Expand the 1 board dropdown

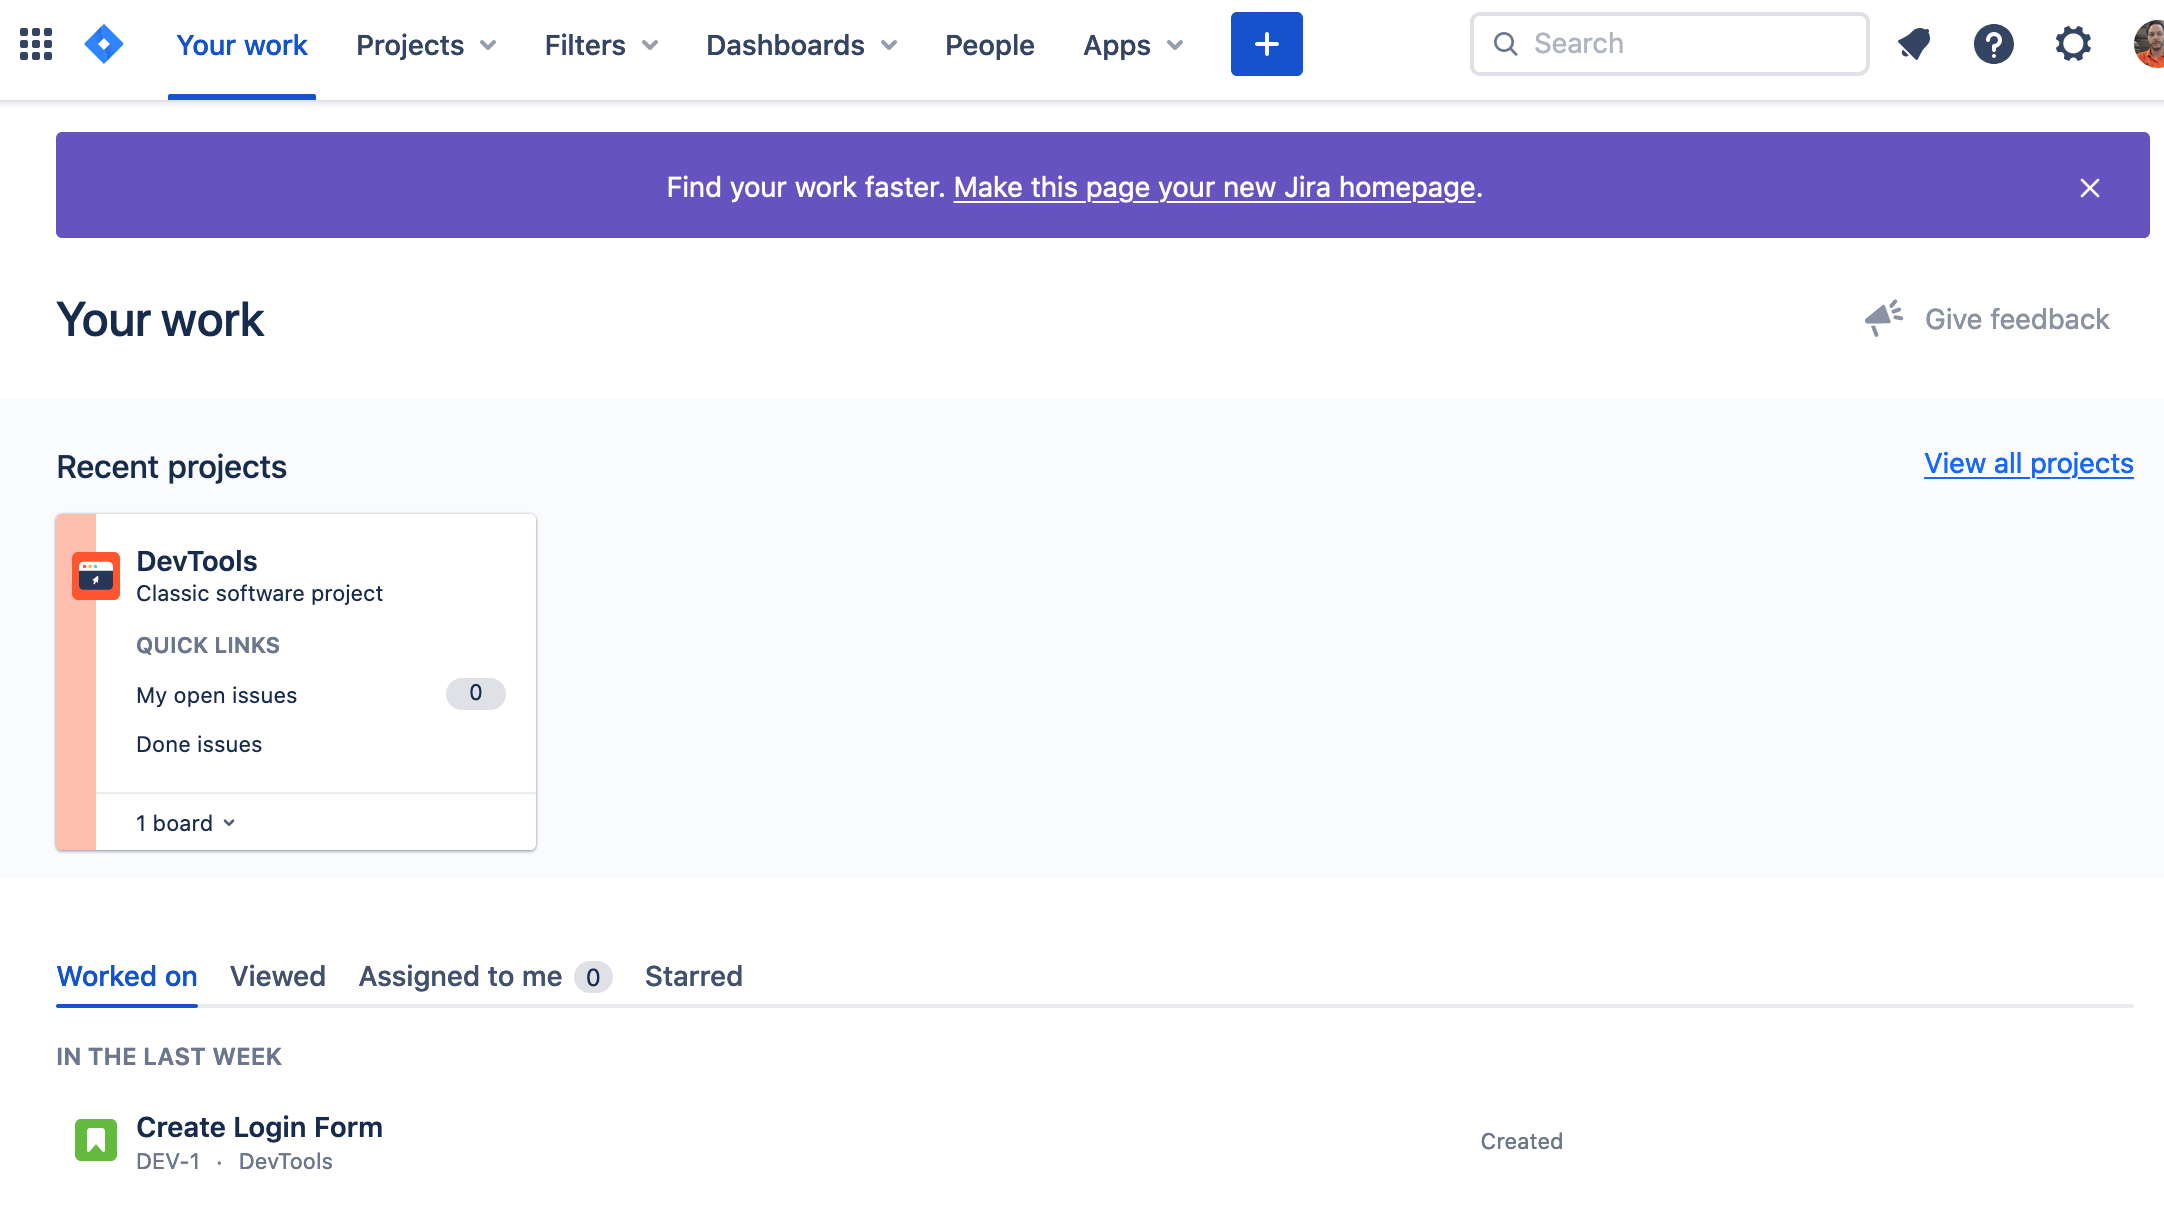click(x=184, y=822)
